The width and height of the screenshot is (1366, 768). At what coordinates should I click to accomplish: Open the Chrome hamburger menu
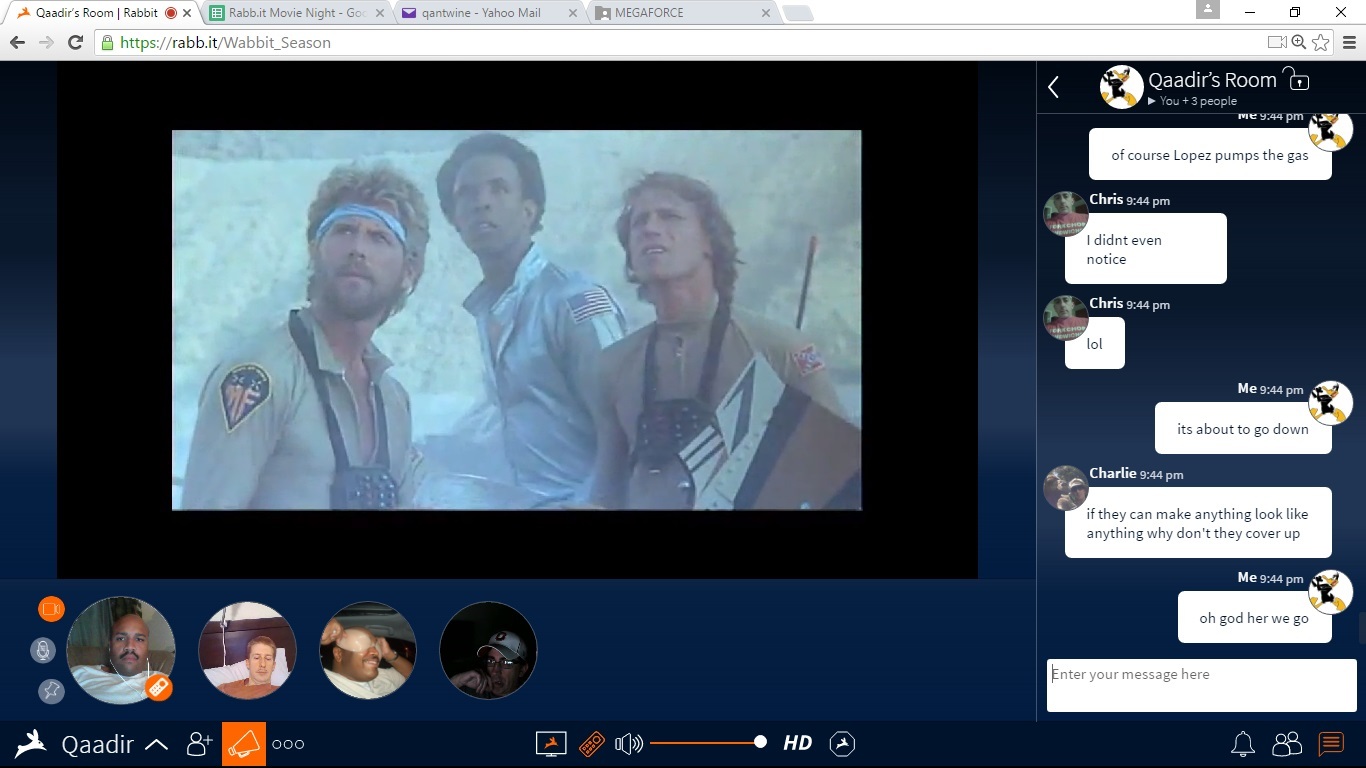1349,42
